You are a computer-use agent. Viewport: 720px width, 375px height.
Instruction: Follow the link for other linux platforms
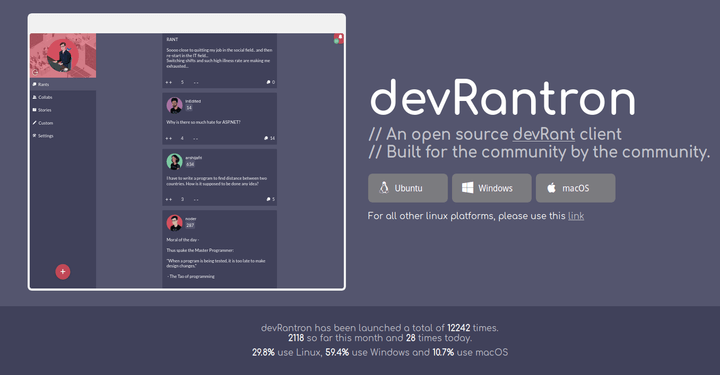(576, 216)
